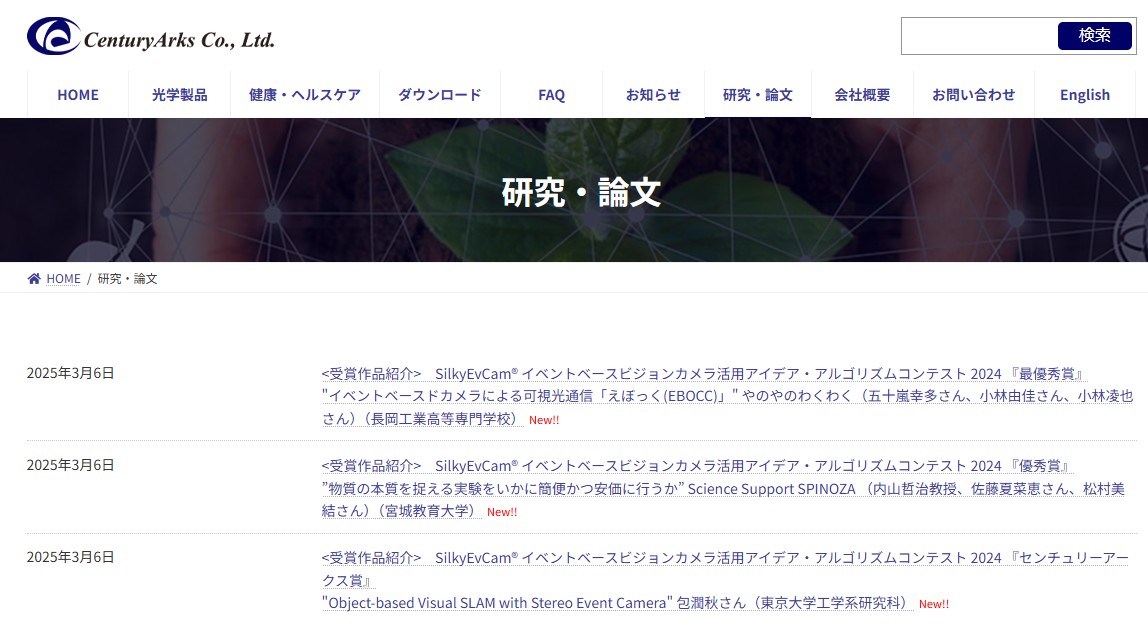Click the home icon in breadcrumb
This screenshot has width=1148, height=627.
pos(34,278)
